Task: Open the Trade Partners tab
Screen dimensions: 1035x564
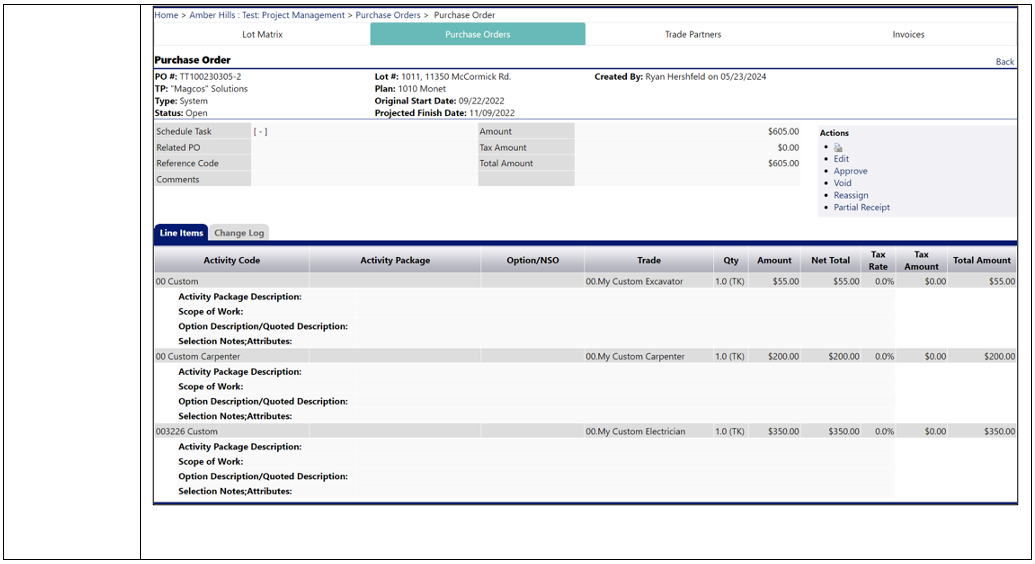Action: [693, 34]
